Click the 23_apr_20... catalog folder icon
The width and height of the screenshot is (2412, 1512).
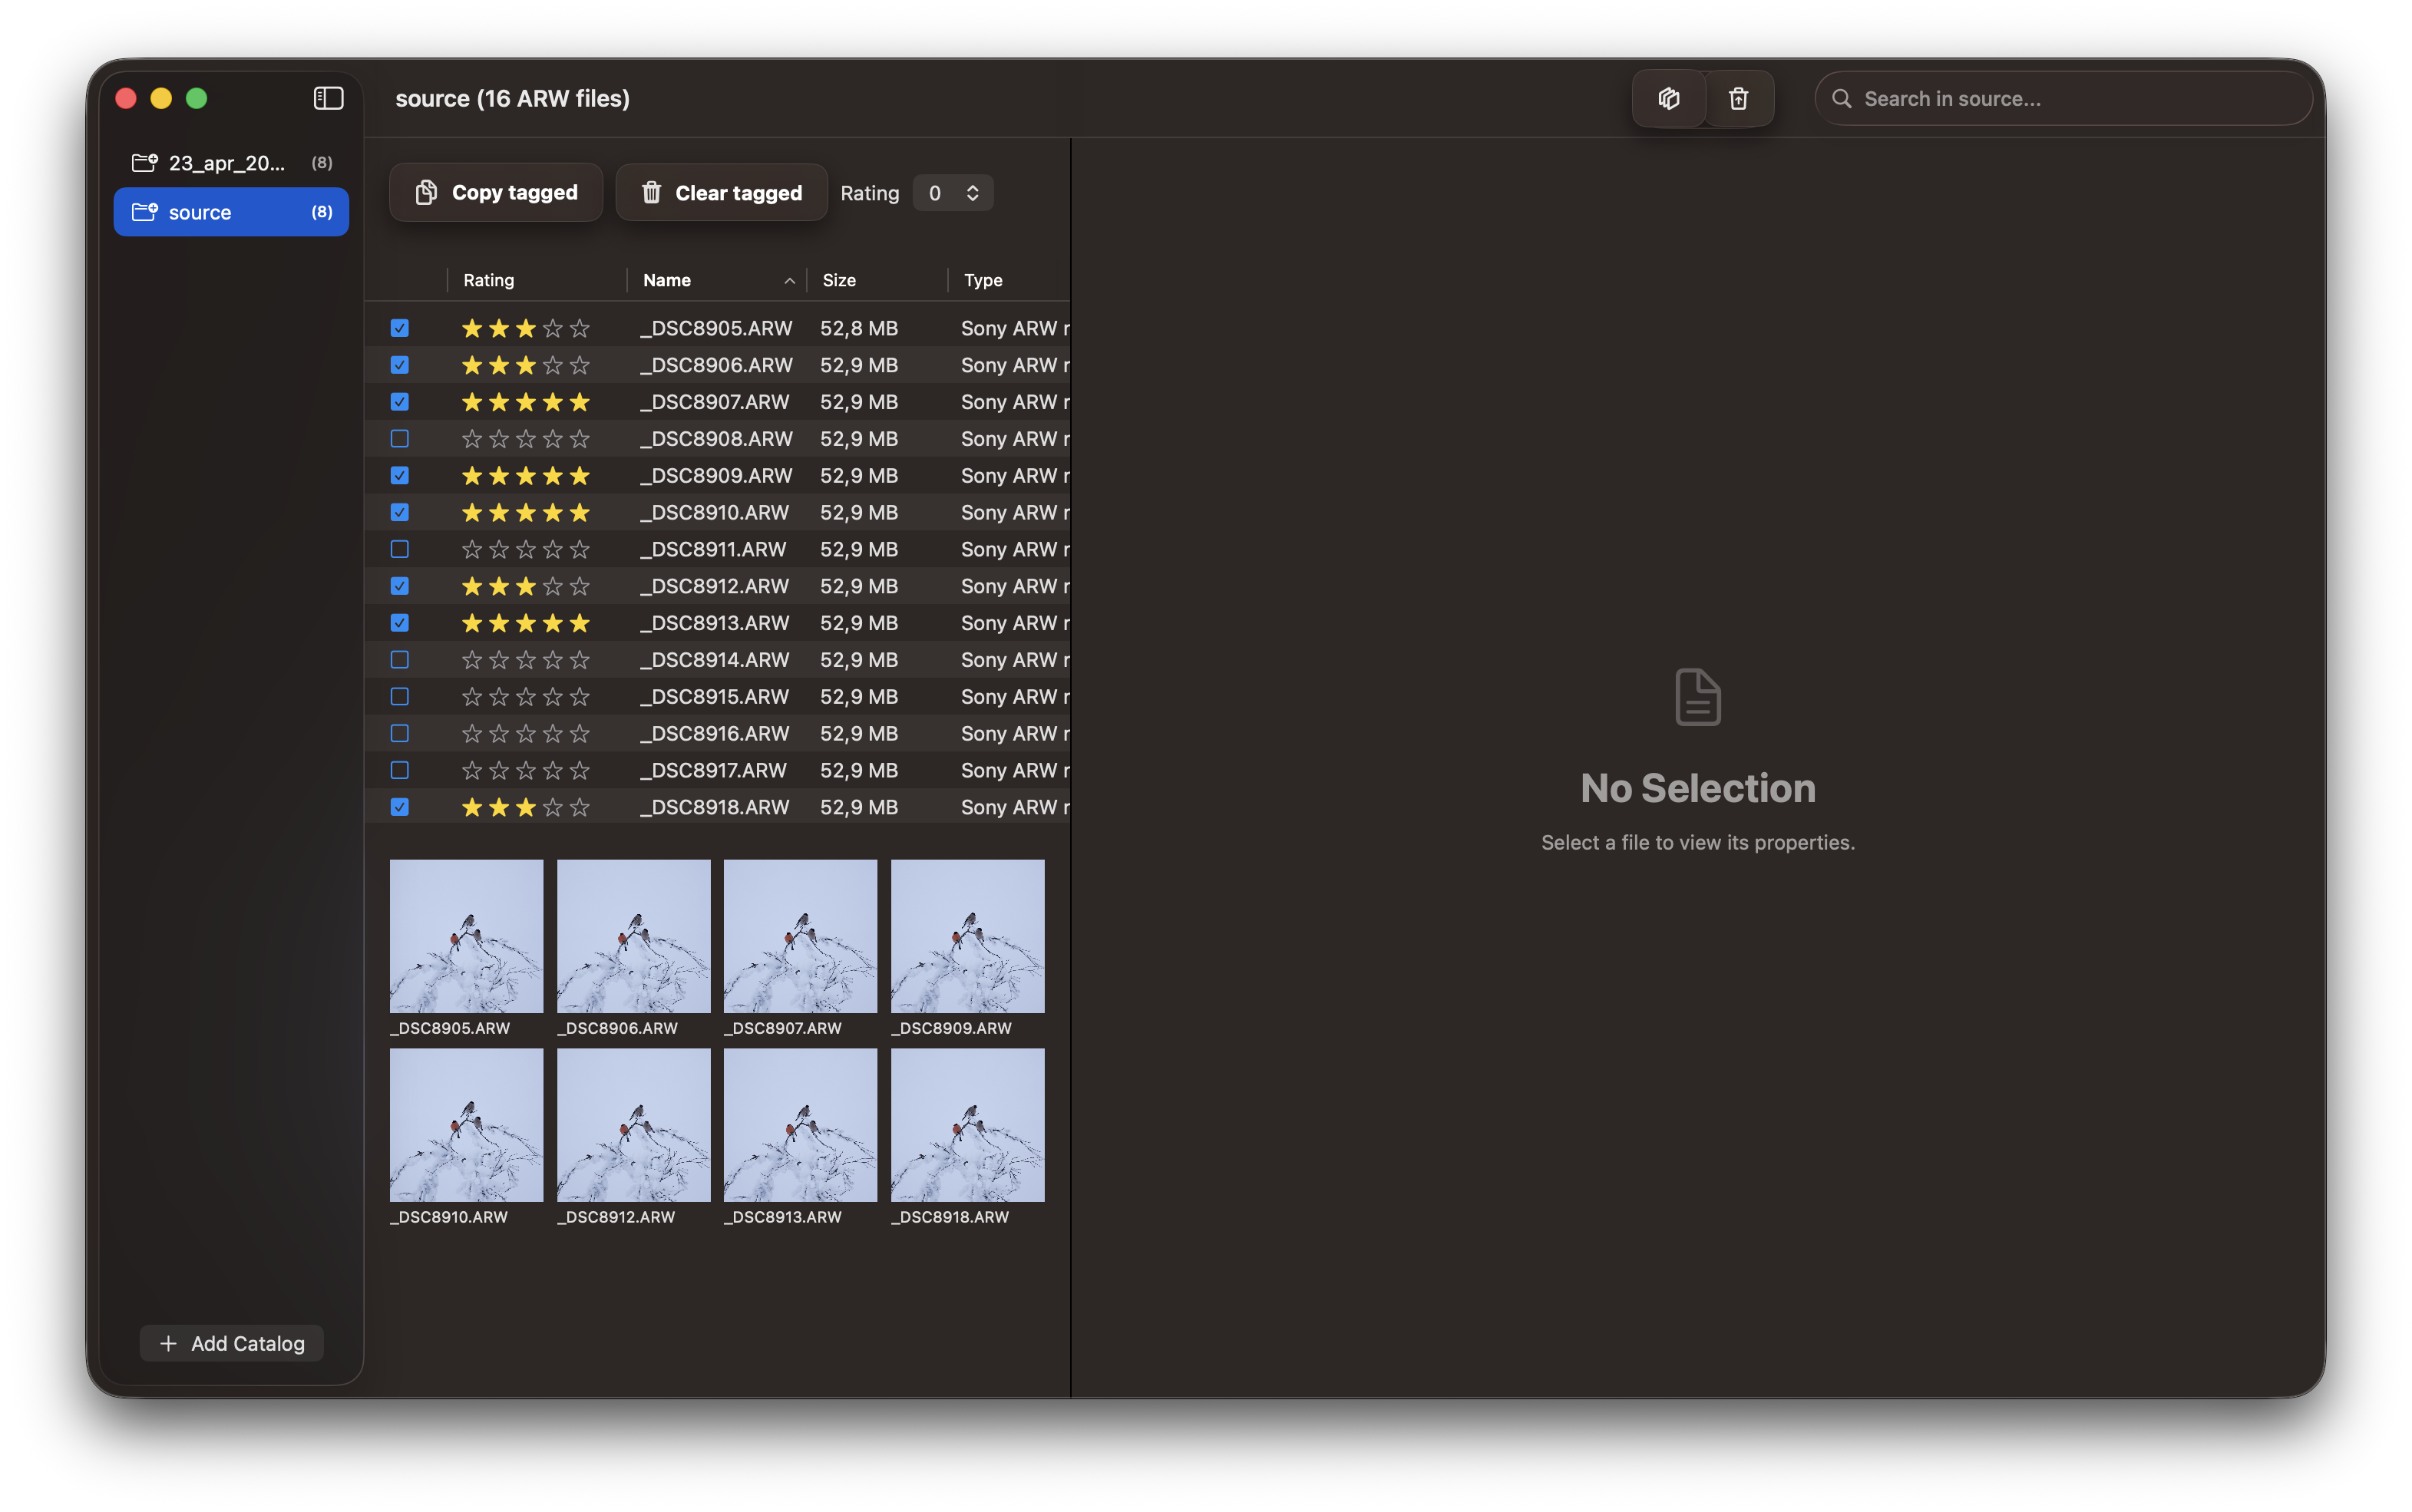point(145,162)
